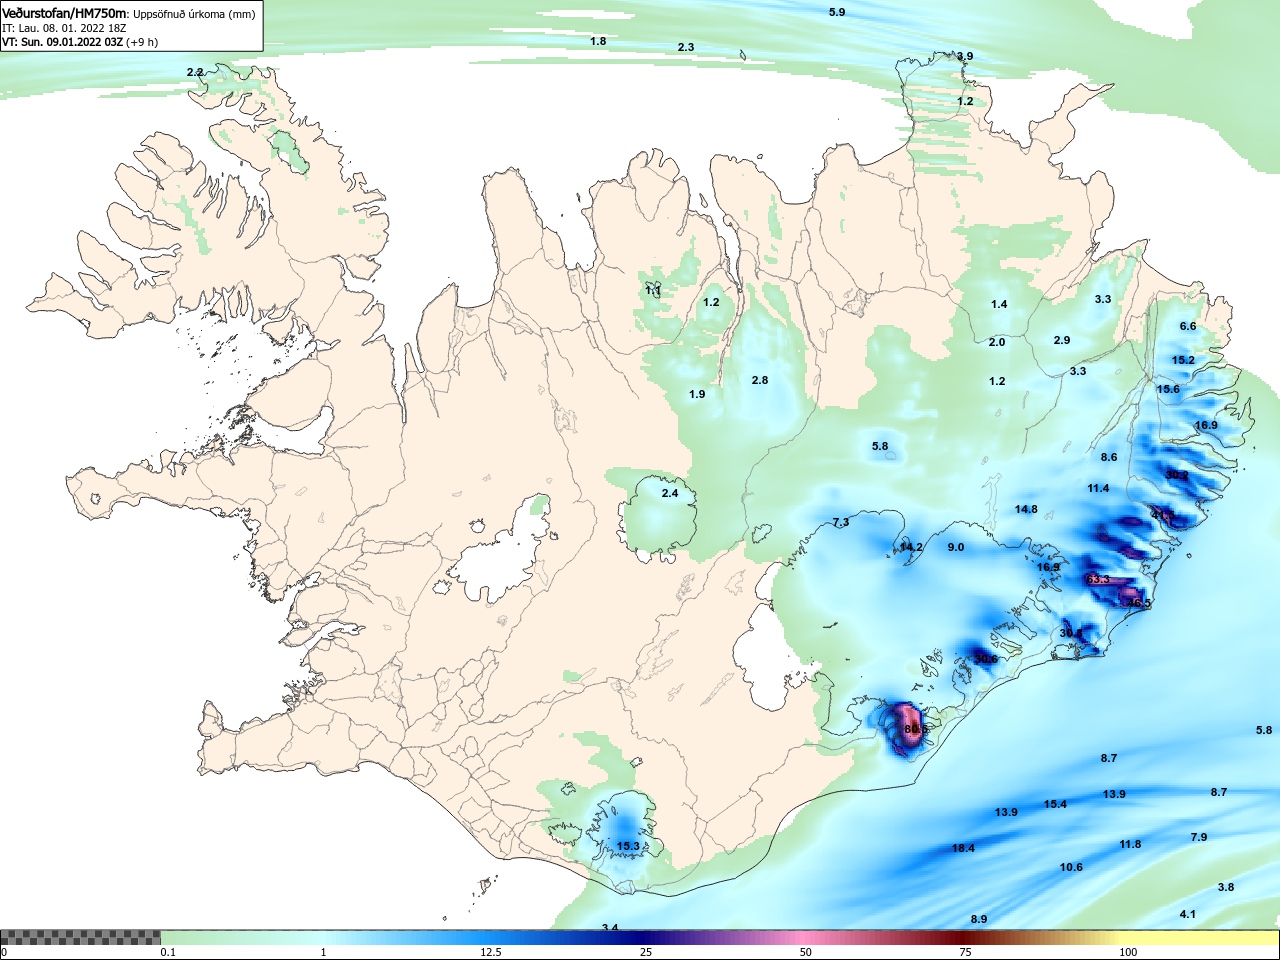
Task: Click the 1.4 precipitation value
Action: pos(999,304)
